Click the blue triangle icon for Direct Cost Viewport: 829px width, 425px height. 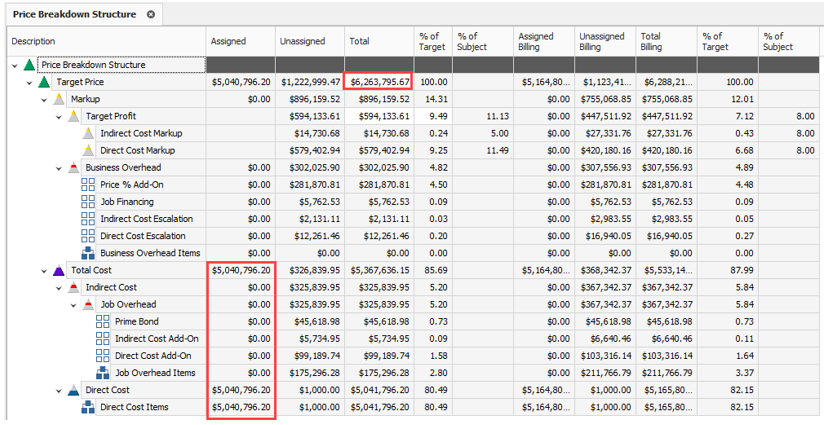(x=73, y=390)
